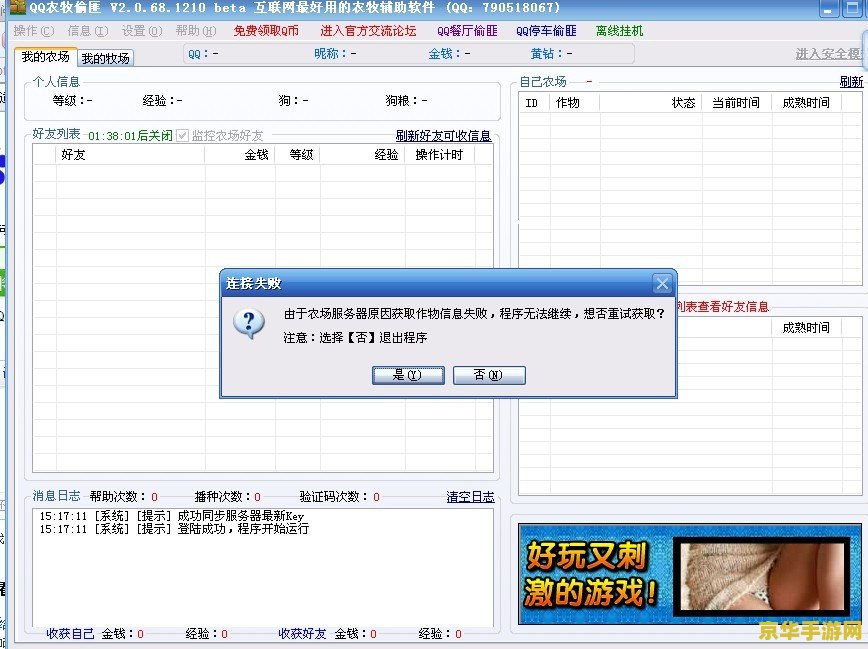Image resolution: width=868 pixels, height=649 pixels.
Task: Click the application icon in title bar
Action: click(18, 8)
